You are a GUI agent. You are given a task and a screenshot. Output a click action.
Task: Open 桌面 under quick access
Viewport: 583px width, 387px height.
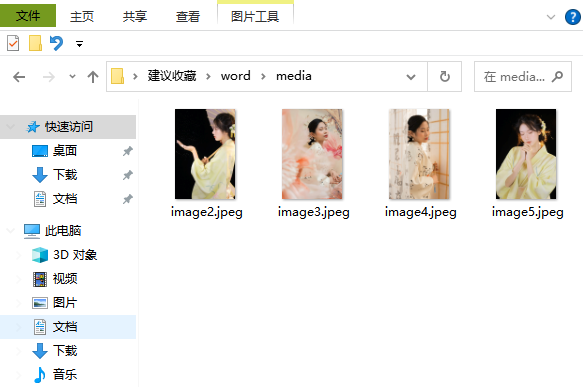tap(65, 151)
